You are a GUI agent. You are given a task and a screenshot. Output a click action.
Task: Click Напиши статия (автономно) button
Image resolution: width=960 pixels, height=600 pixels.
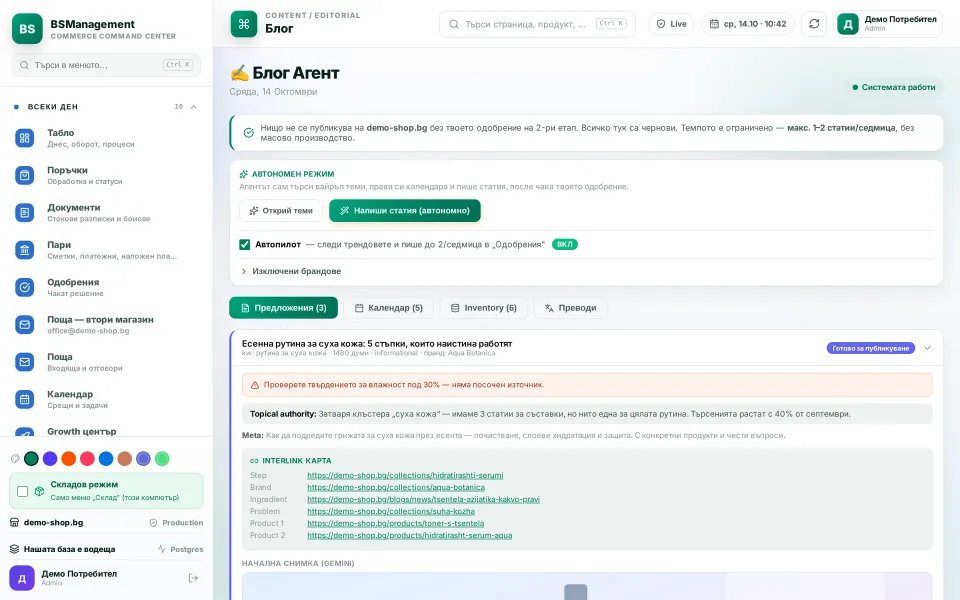(405, 211)
